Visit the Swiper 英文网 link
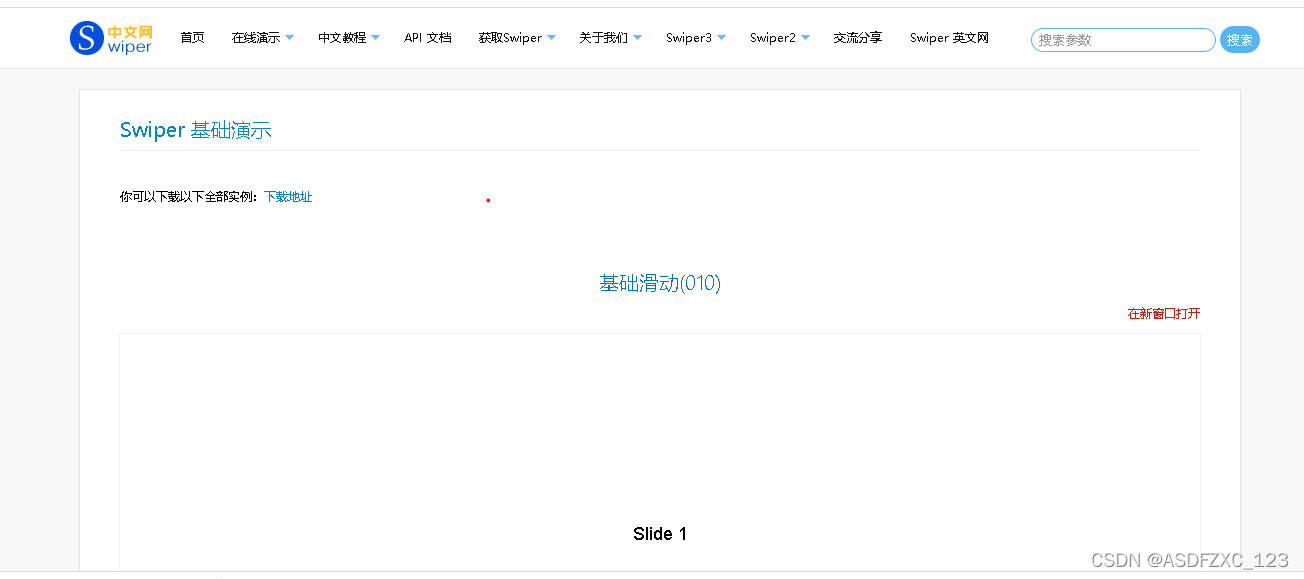The image size is (1304, 579). (949, 38)
